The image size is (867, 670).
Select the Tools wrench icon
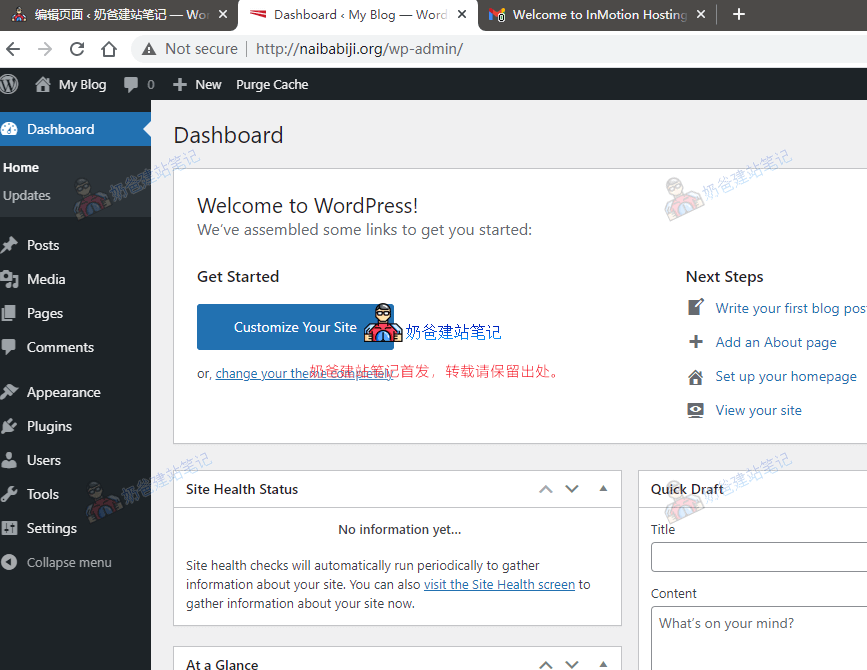(x=10, y=494)
